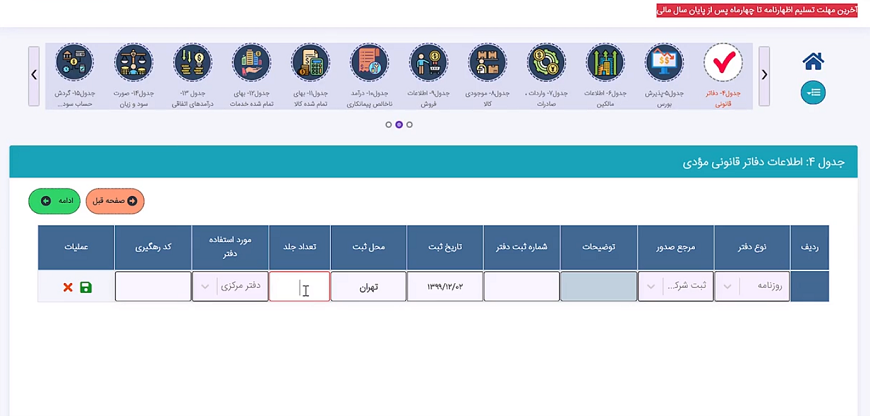Expand the نوع دفتر dropdown showing روزنامه

click(x=752, y=287)
